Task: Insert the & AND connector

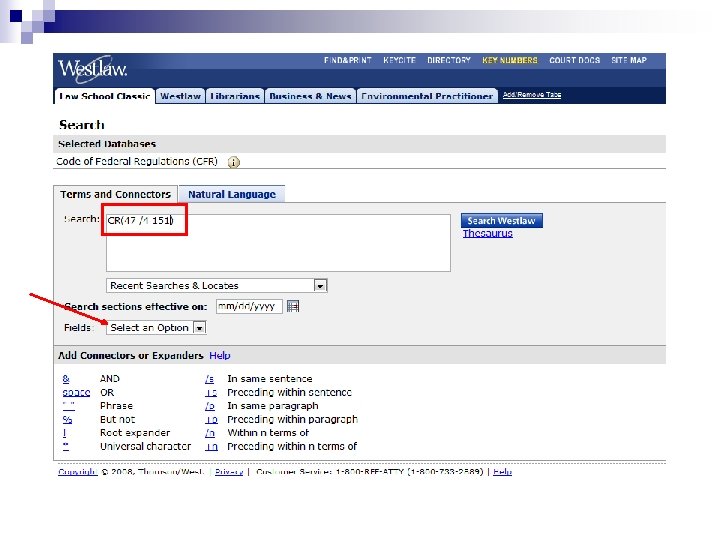Action: point(66,379)
